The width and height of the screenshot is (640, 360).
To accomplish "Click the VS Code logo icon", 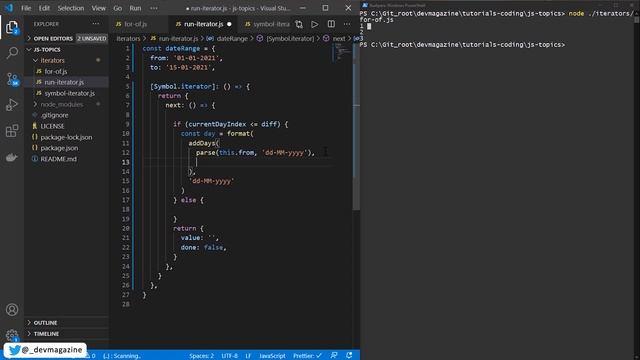I will click(9, 8).
